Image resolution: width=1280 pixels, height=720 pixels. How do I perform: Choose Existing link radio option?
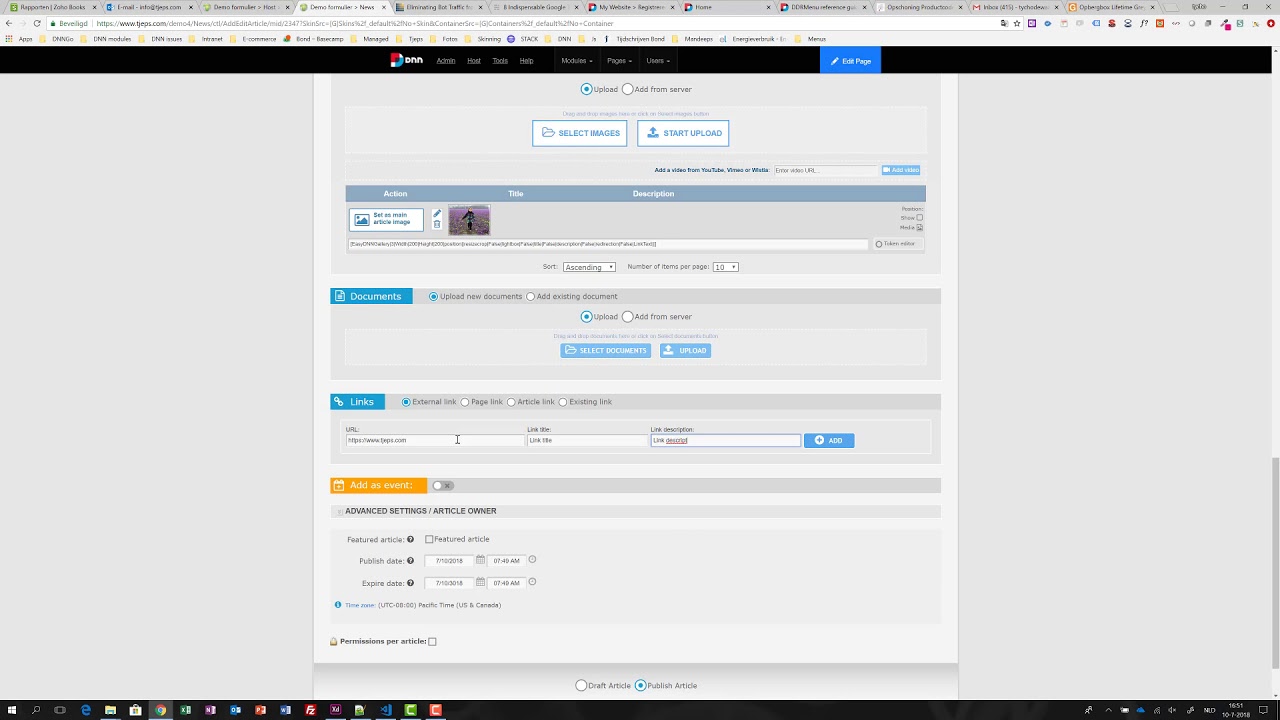coord(563,402)
